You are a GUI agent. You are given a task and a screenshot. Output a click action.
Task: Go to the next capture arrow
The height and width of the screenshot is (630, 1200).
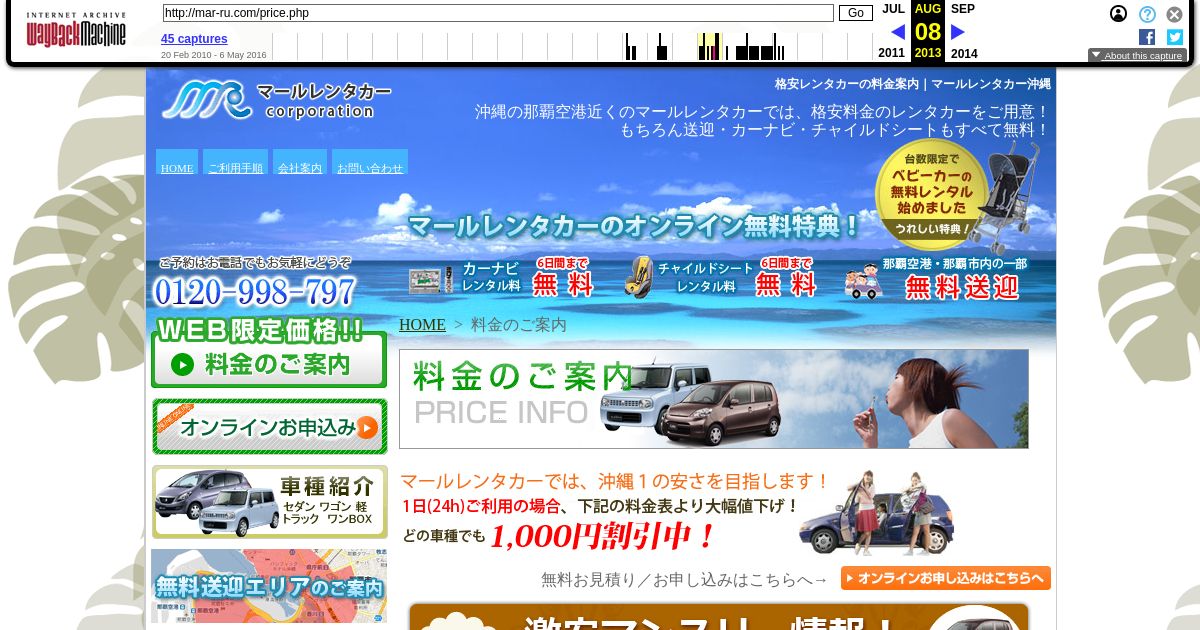click(957, 32)
